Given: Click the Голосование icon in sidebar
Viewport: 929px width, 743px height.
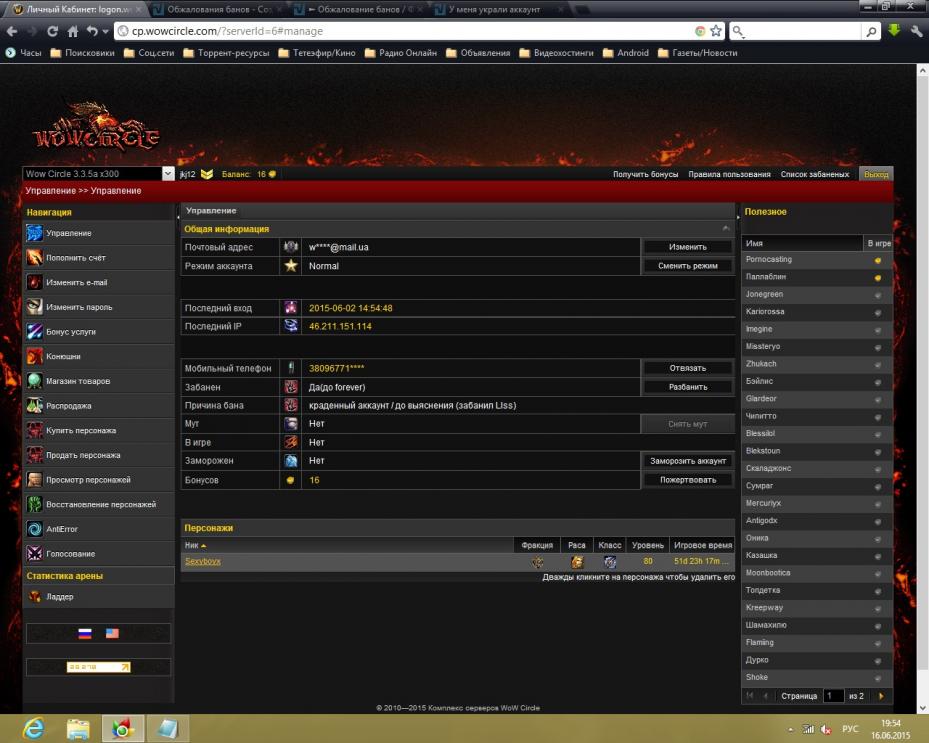Looking at the screenshot, I should coord(35,554).
